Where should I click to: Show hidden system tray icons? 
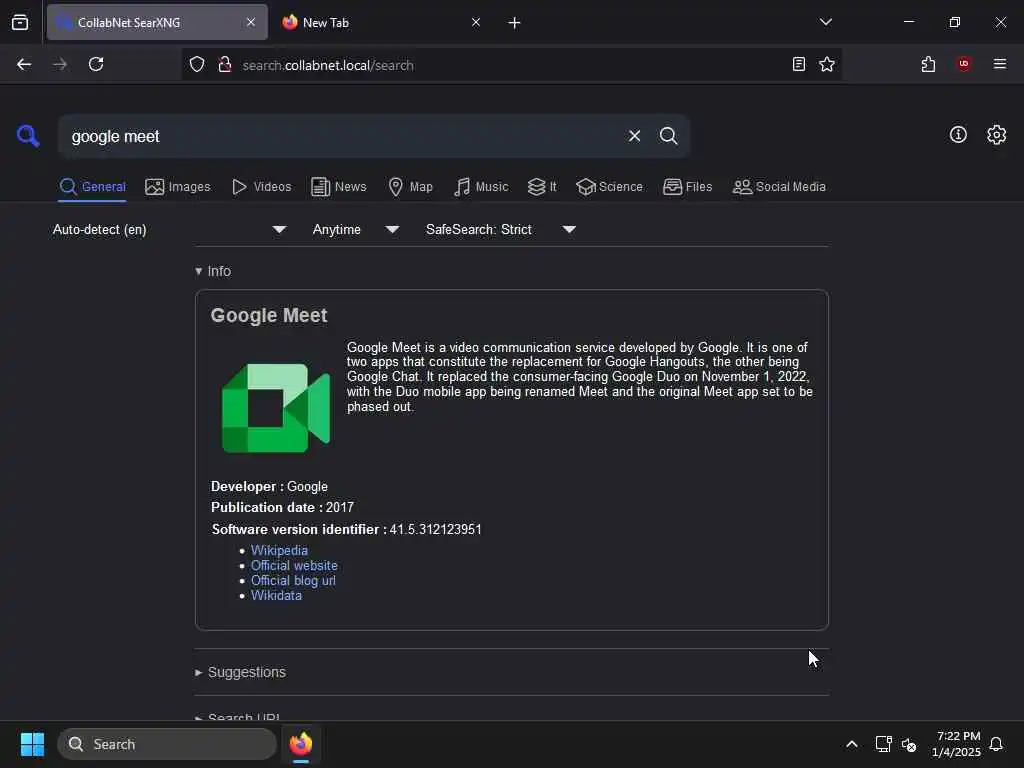coord(852,744)
